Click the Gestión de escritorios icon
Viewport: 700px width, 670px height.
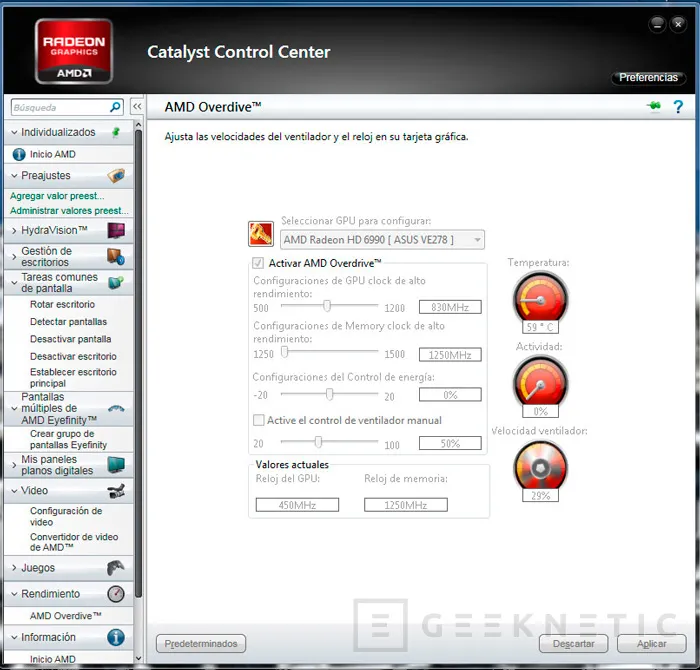[x=116, y=257]
